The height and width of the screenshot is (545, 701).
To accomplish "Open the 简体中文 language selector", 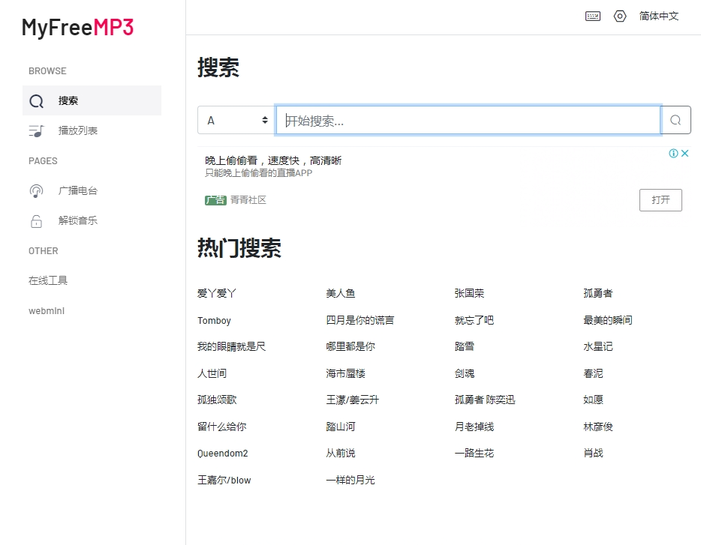I will [659, 16].
